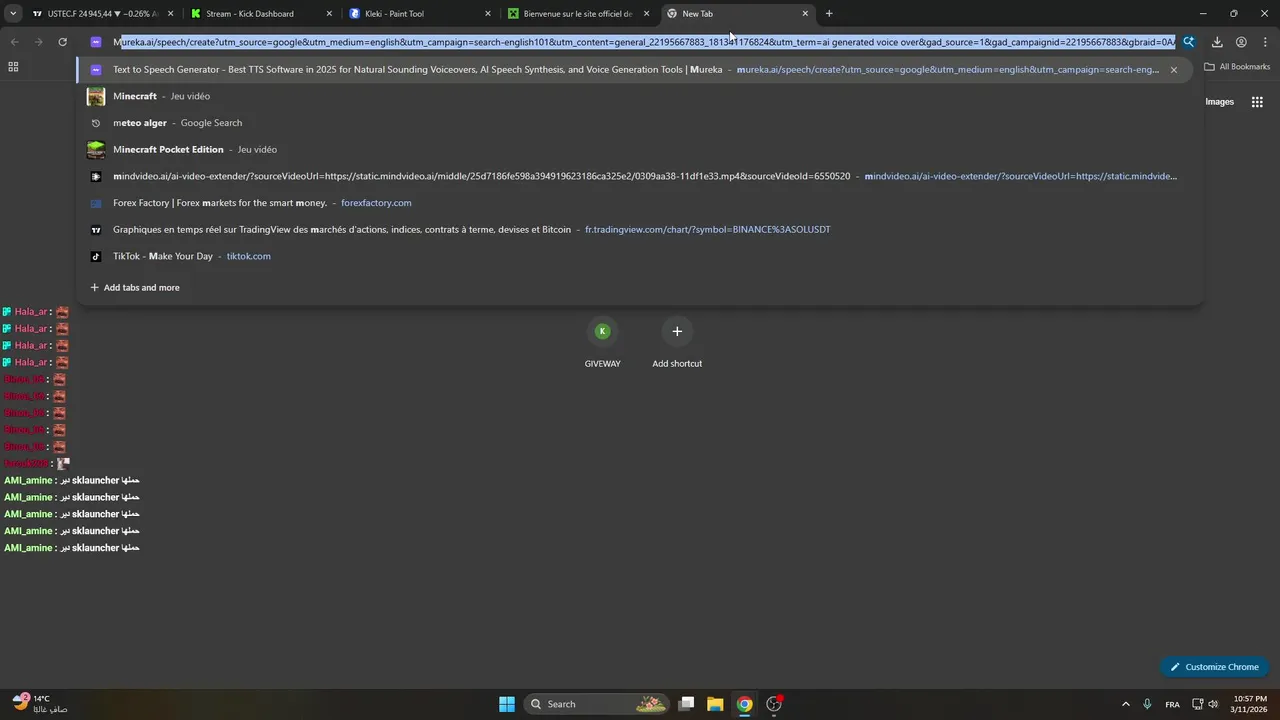Open the network tray icon
This screenshot has width=1280, height=720.
tap(1197, 704)
